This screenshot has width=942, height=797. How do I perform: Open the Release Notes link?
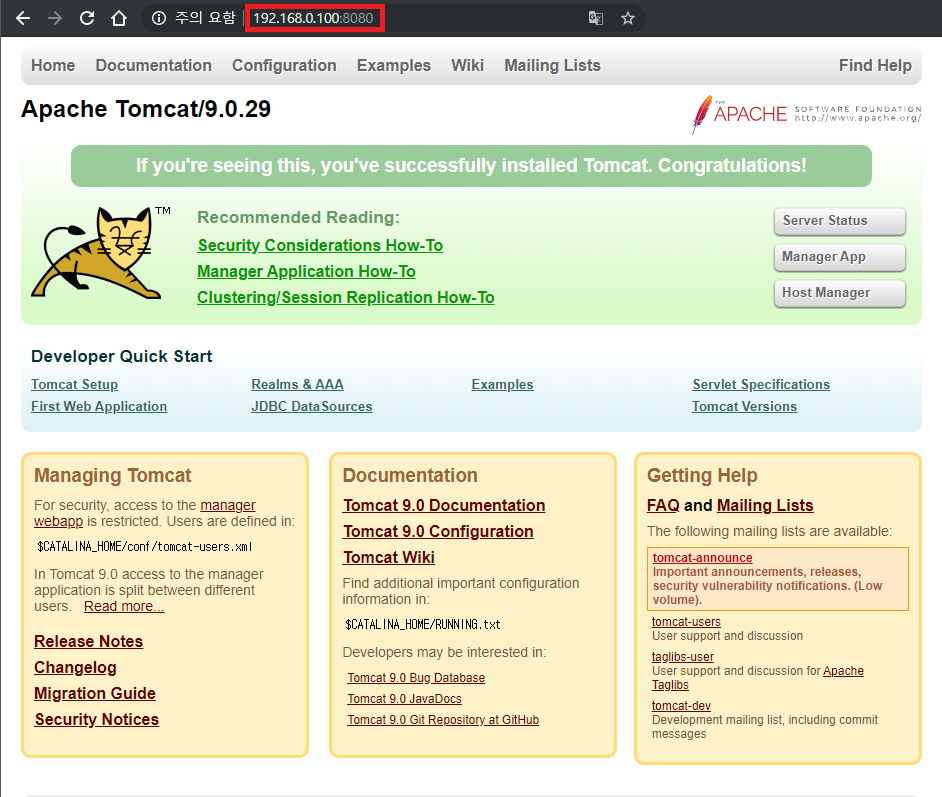coord(88,641)
